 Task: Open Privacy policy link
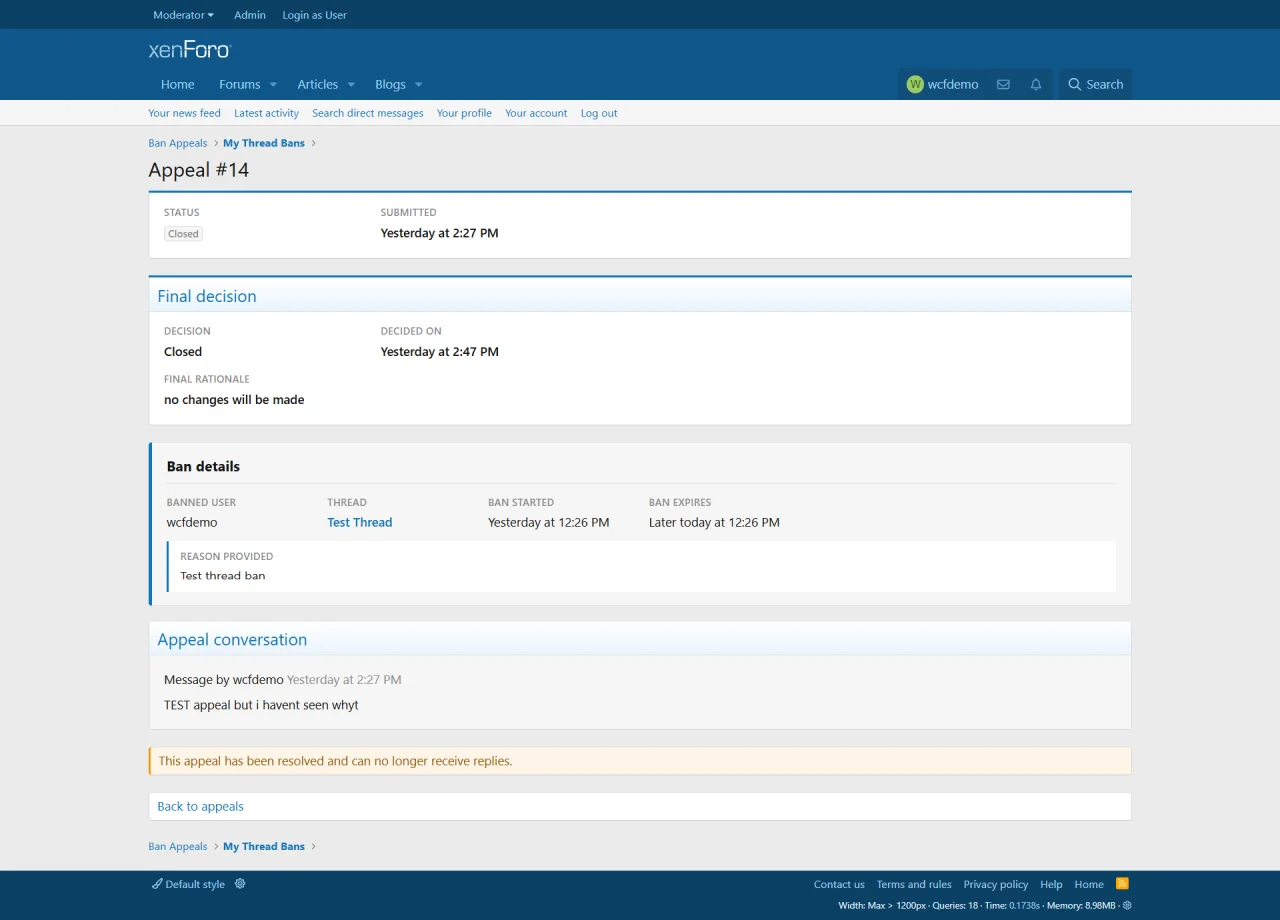[996, 884]
